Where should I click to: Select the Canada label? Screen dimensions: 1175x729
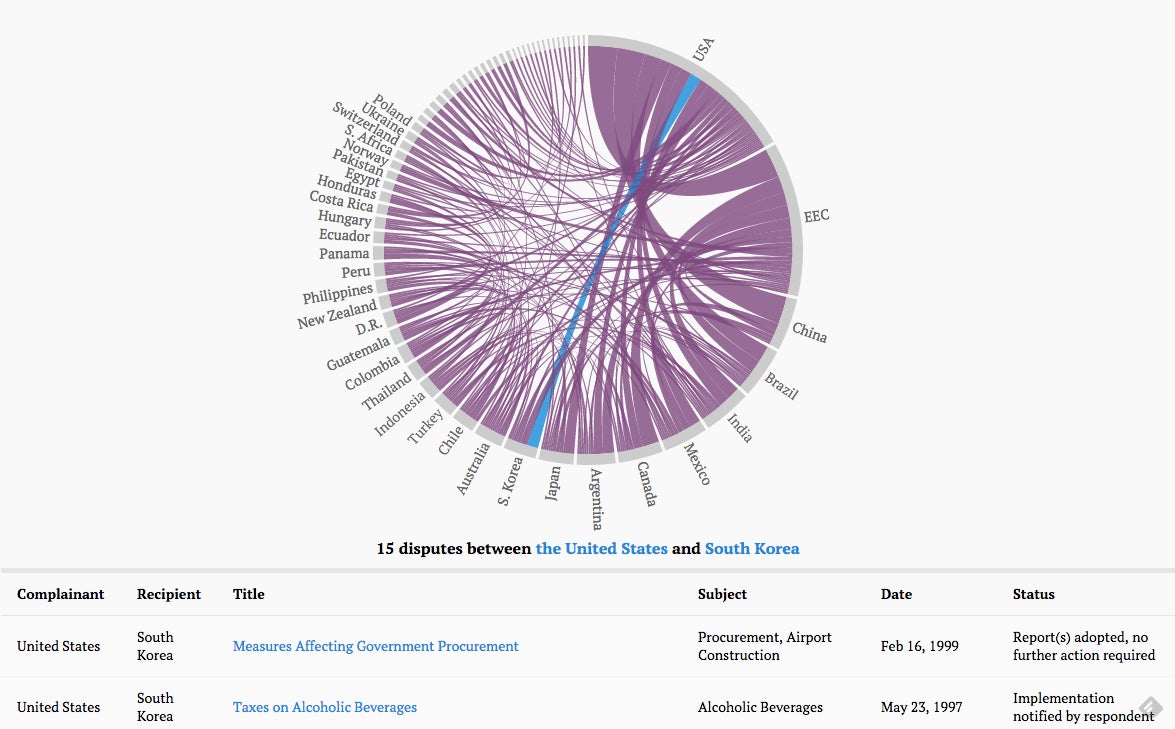pyautogui.click(x=647, y=484)
